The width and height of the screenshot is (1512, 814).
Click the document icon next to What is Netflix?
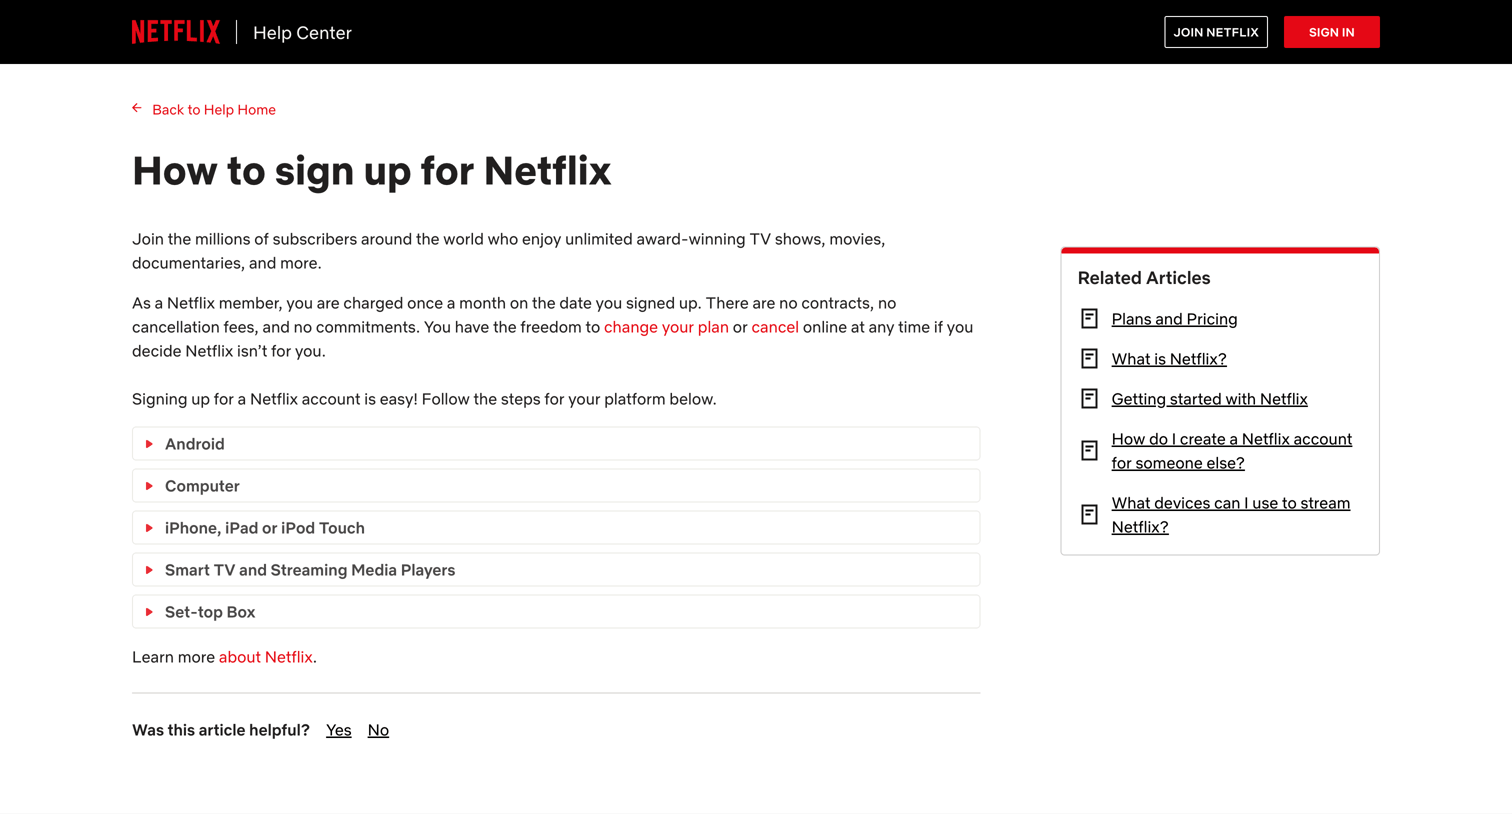[x=1089, y=359]
